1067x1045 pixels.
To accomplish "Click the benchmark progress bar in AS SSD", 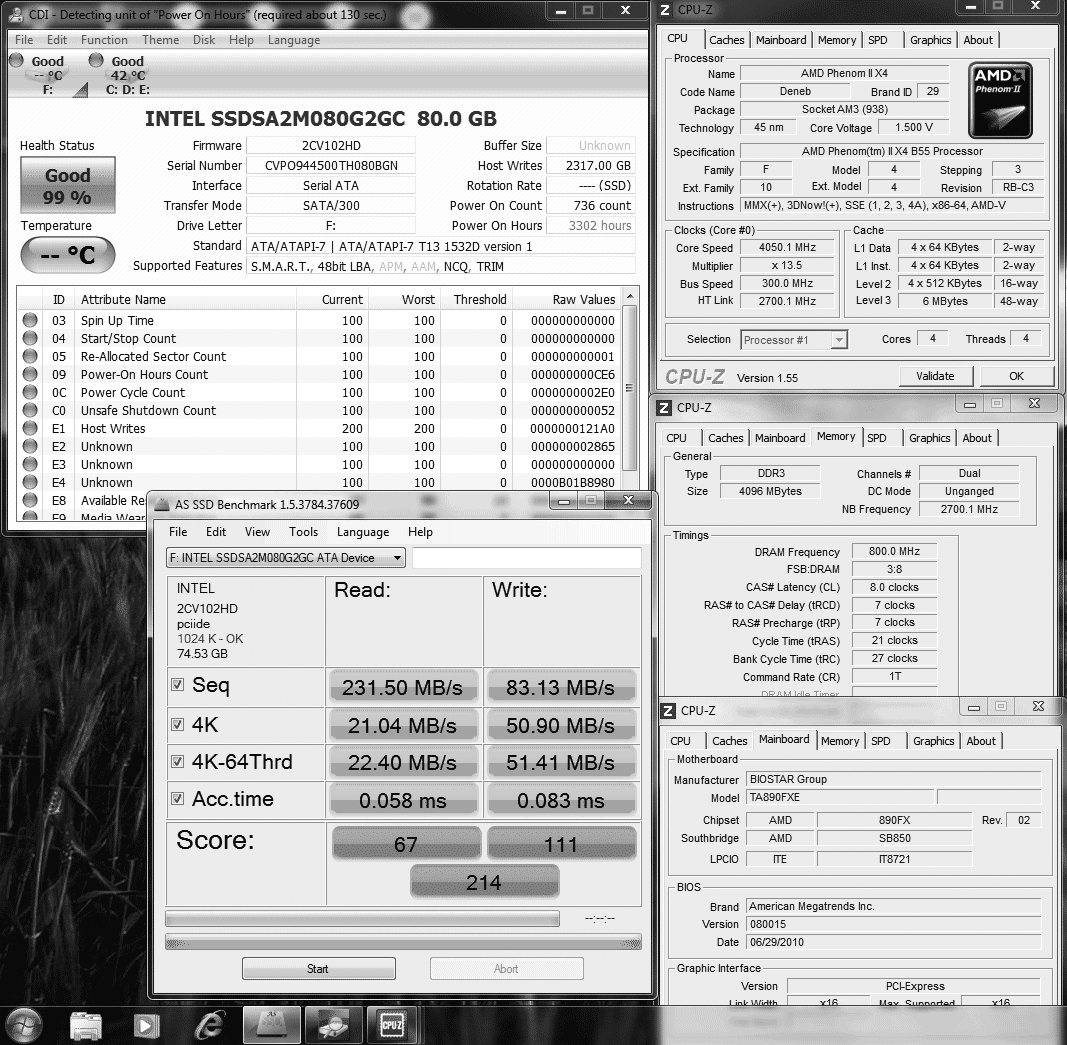I will [362, 919].
